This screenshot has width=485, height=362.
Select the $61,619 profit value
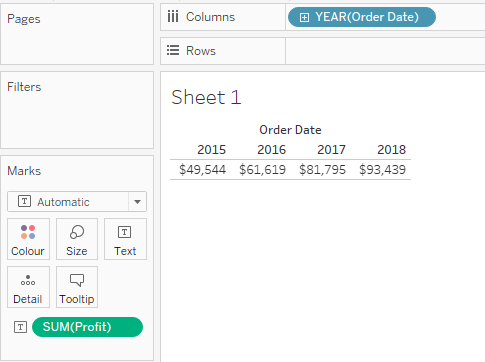click(x=263, y=170)
